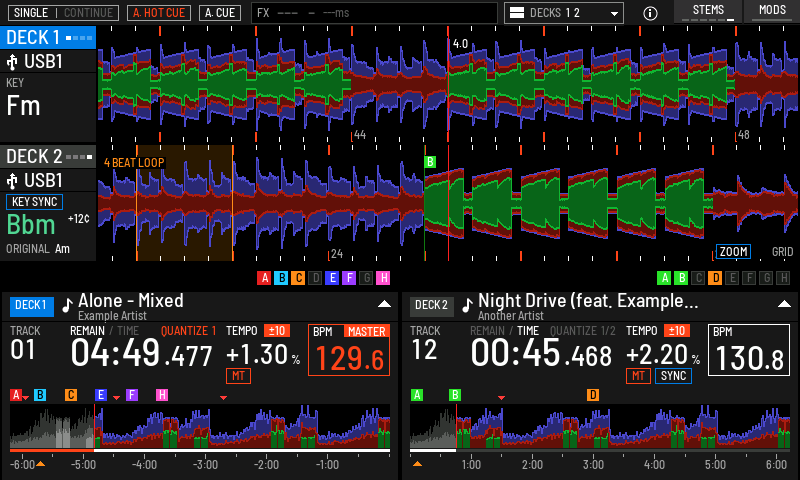Toggle A. HOT CUE auto hot cue

(159, 13)
